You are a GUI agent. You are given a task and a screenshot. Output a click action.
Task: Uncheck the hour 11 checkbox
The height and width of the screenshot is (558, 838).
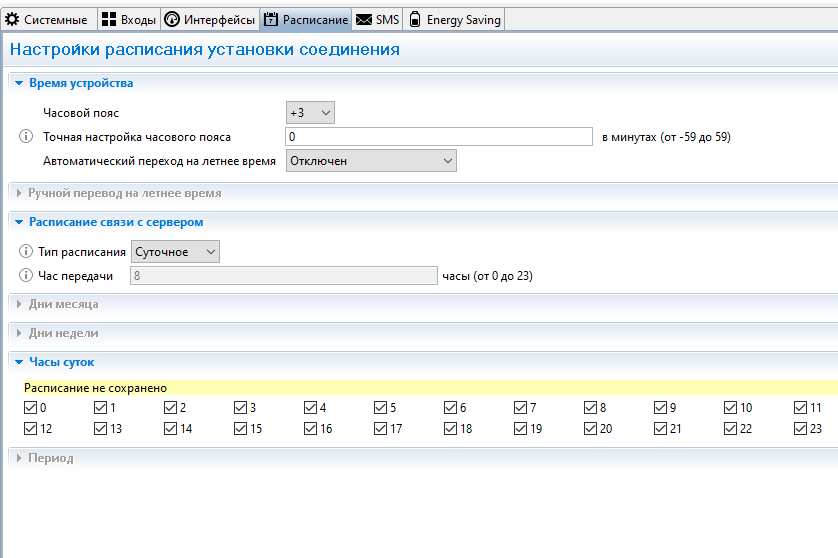pos(800,408)
